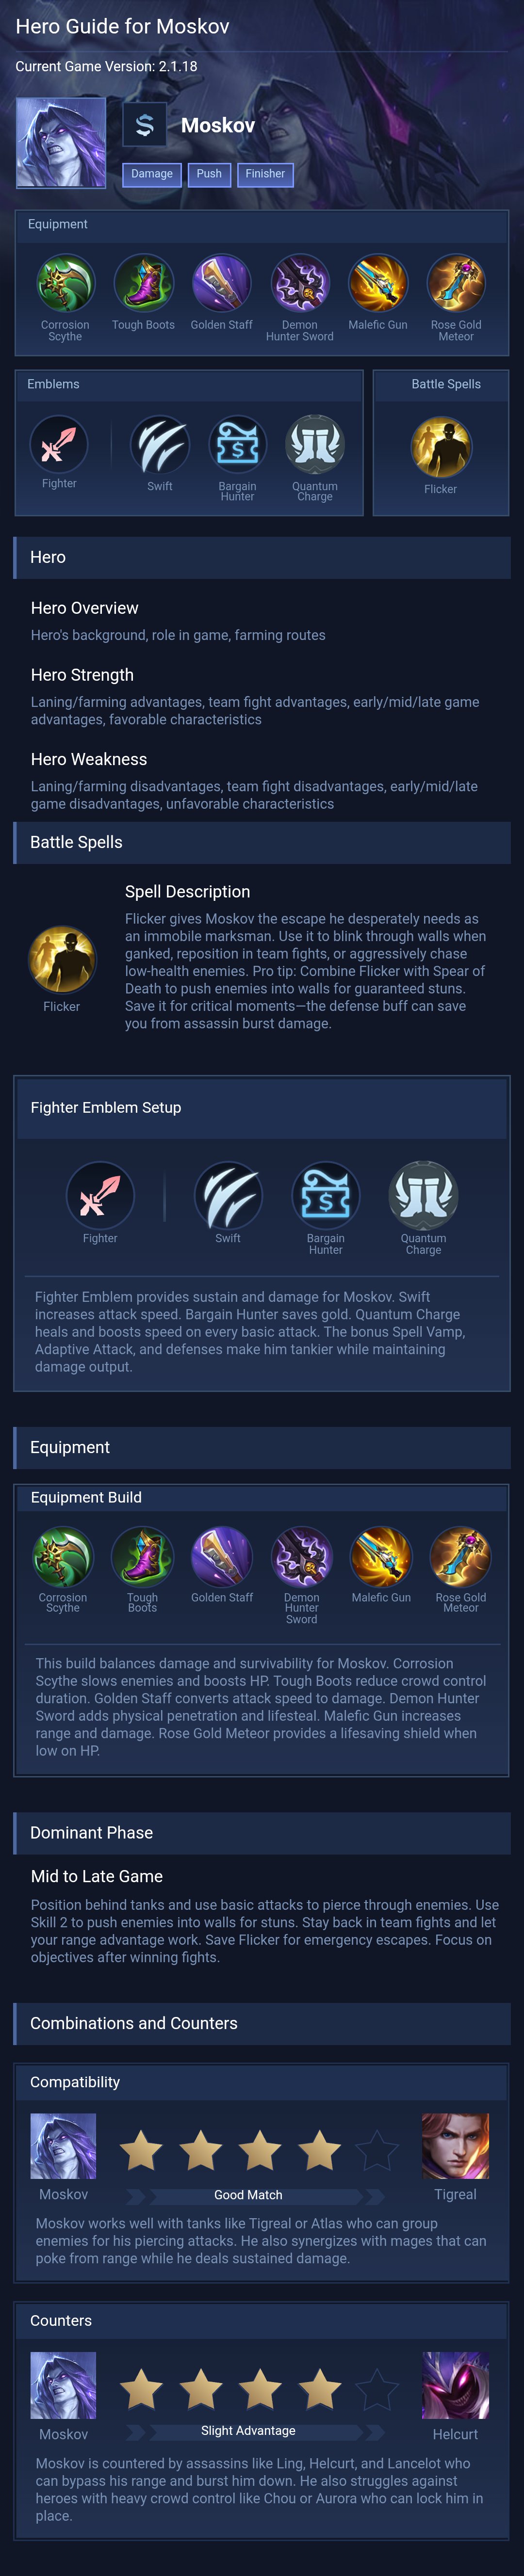The height and width of the screenshot is (2576, 524).
Task: Select the Fighter emblem icon in the top Emblems panel
Action: [59, 444]
